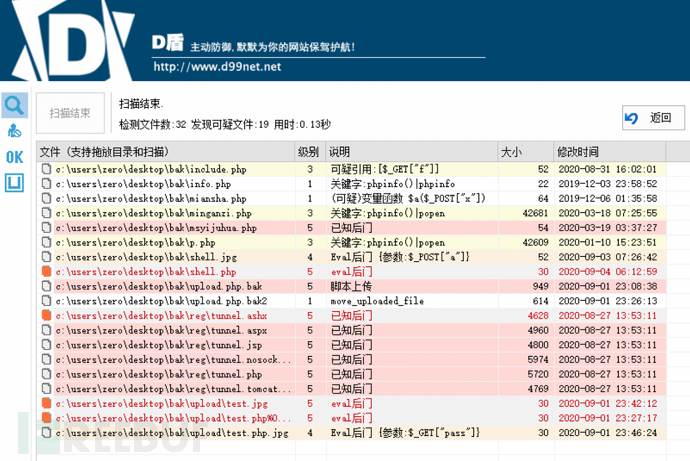Select the user clone-detection sidebar icon
Screen dimensions: 690x461
pyautogui.click(x=14, y=131)
